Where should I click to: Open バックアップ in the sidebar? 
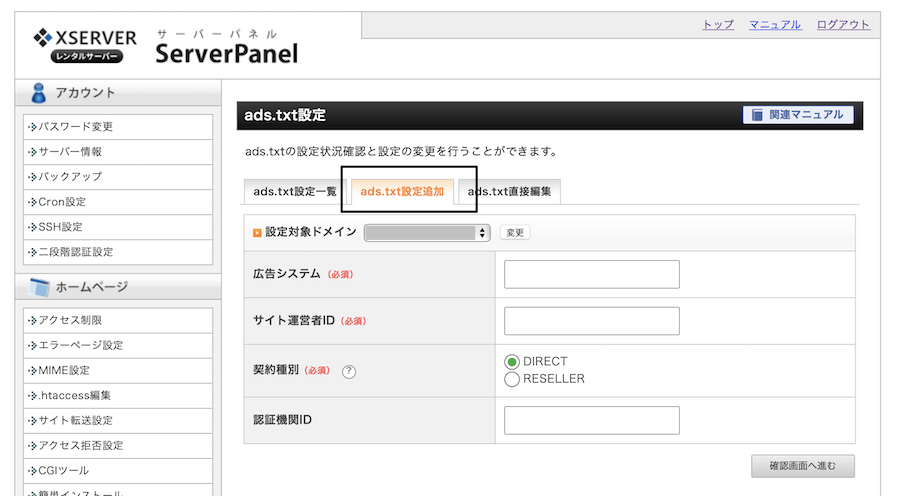coord(118,177)
